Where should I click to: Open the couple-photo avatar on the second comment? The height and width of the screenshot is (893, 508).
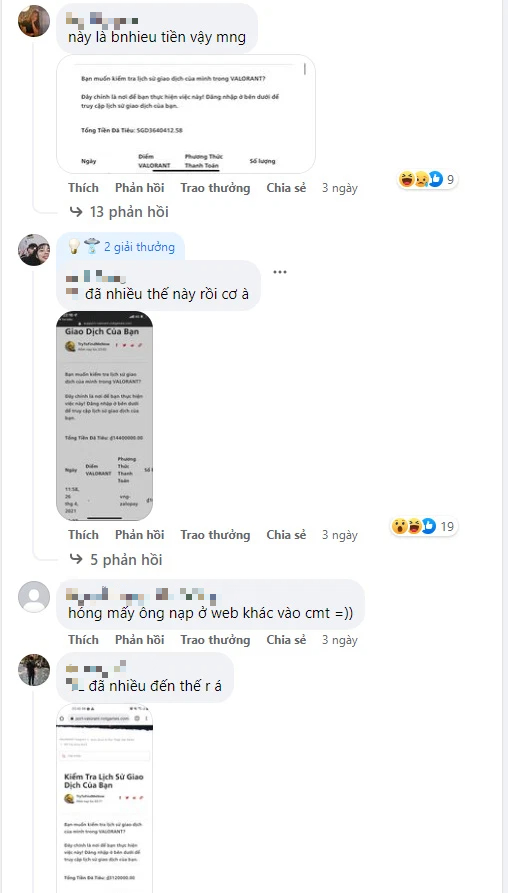pos(34,250)
